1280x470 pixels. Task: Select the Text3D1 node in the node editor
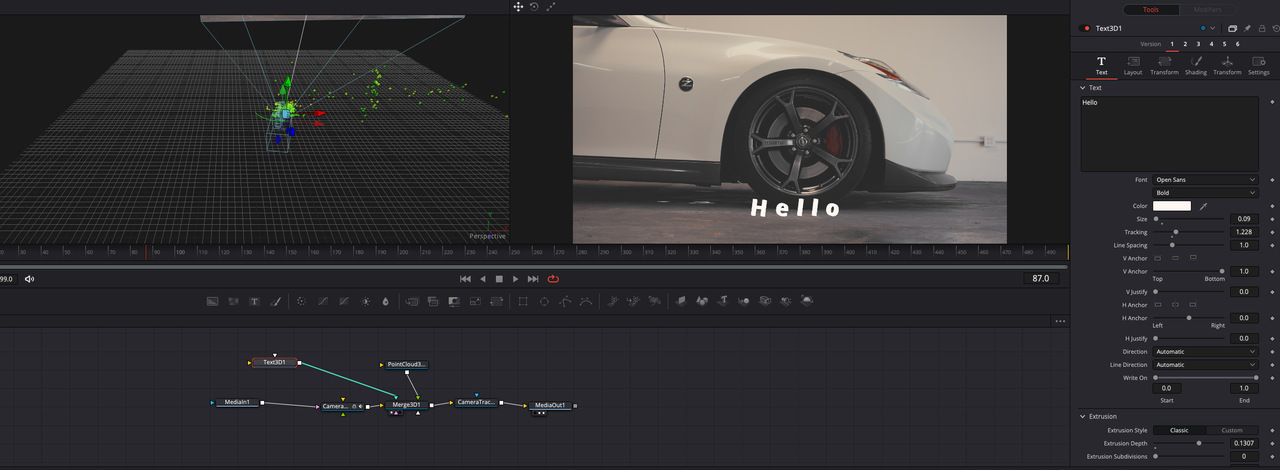click(x=275, y=362)
